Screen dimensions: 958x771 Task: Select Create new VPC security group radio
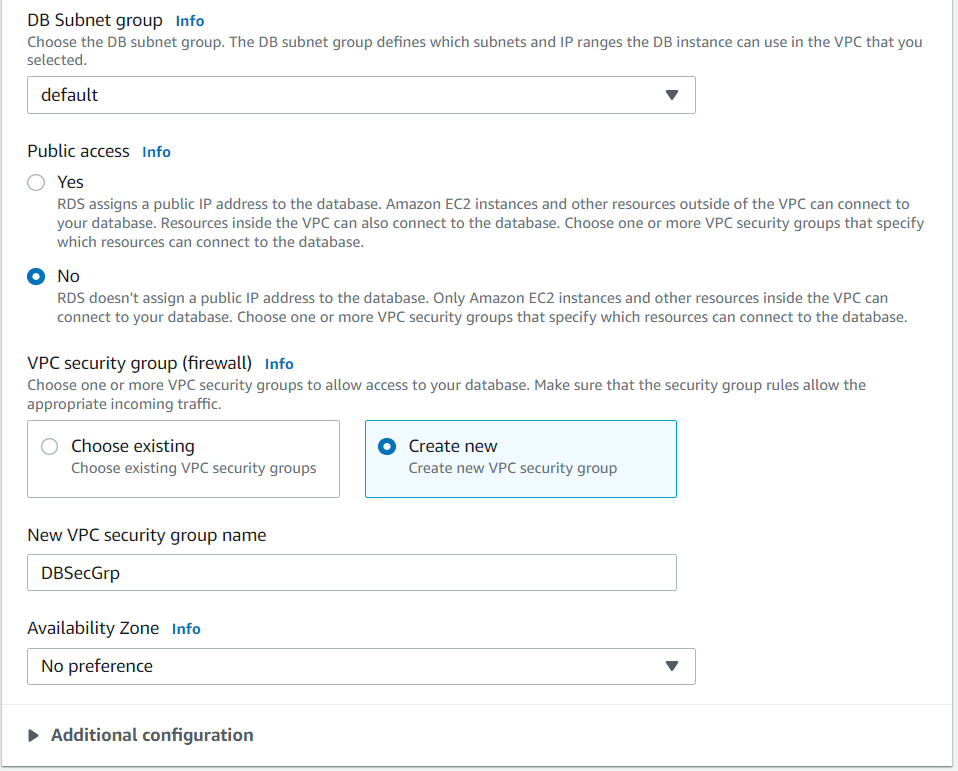point(388,447)
